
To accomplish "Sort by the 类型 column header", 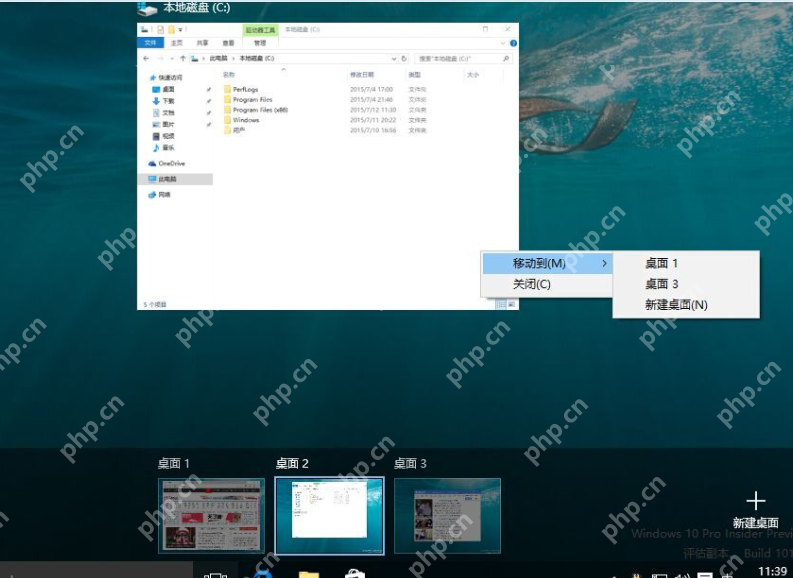I will 415,75.
